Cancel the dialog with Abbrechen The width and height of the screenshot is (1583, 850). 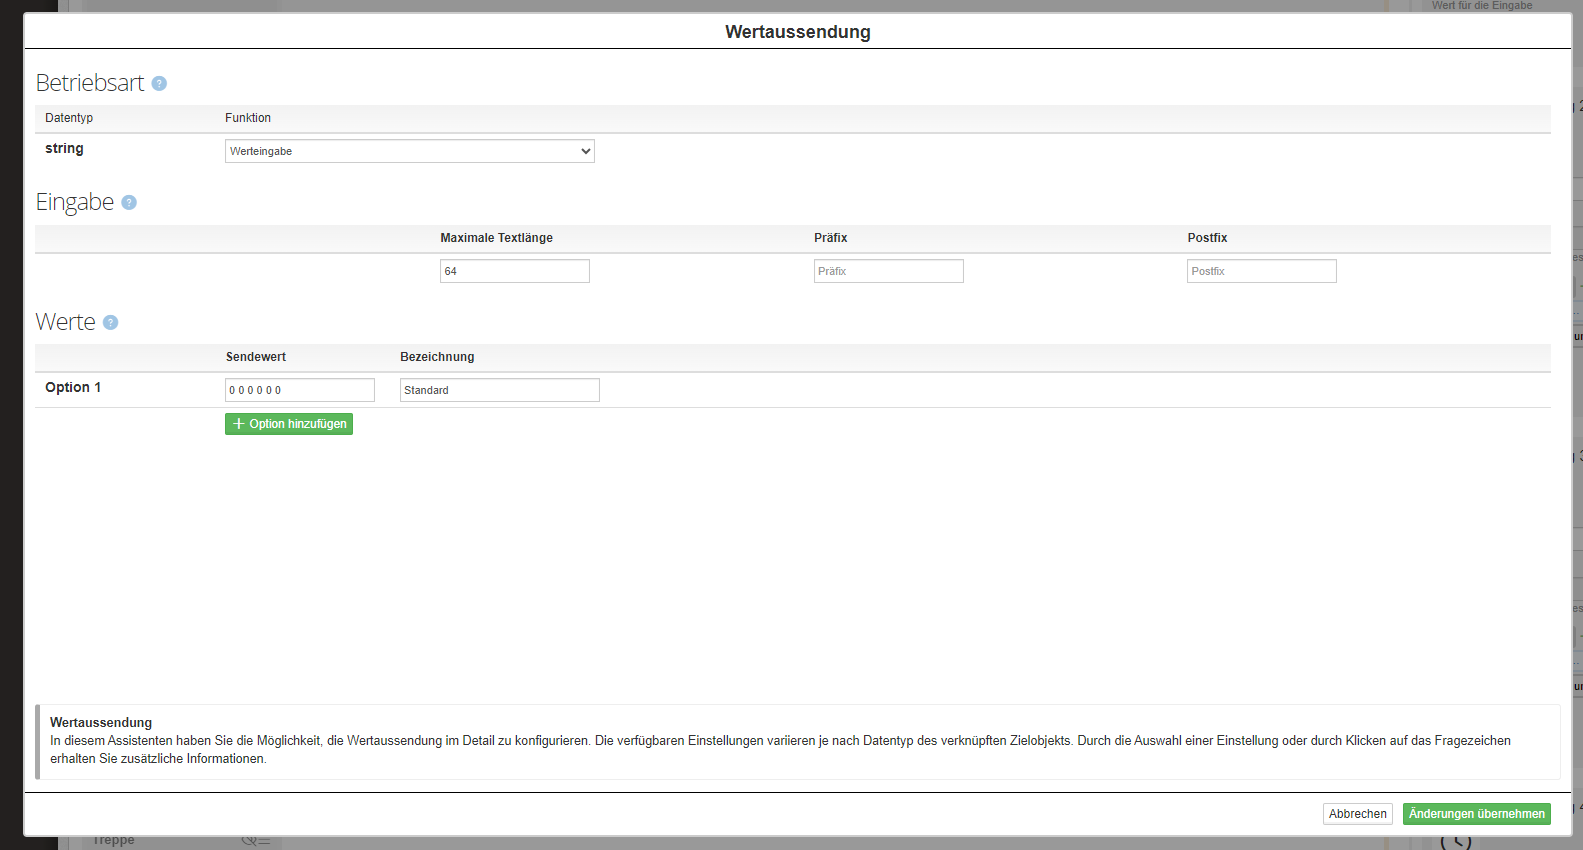(x=1357, y=814)
